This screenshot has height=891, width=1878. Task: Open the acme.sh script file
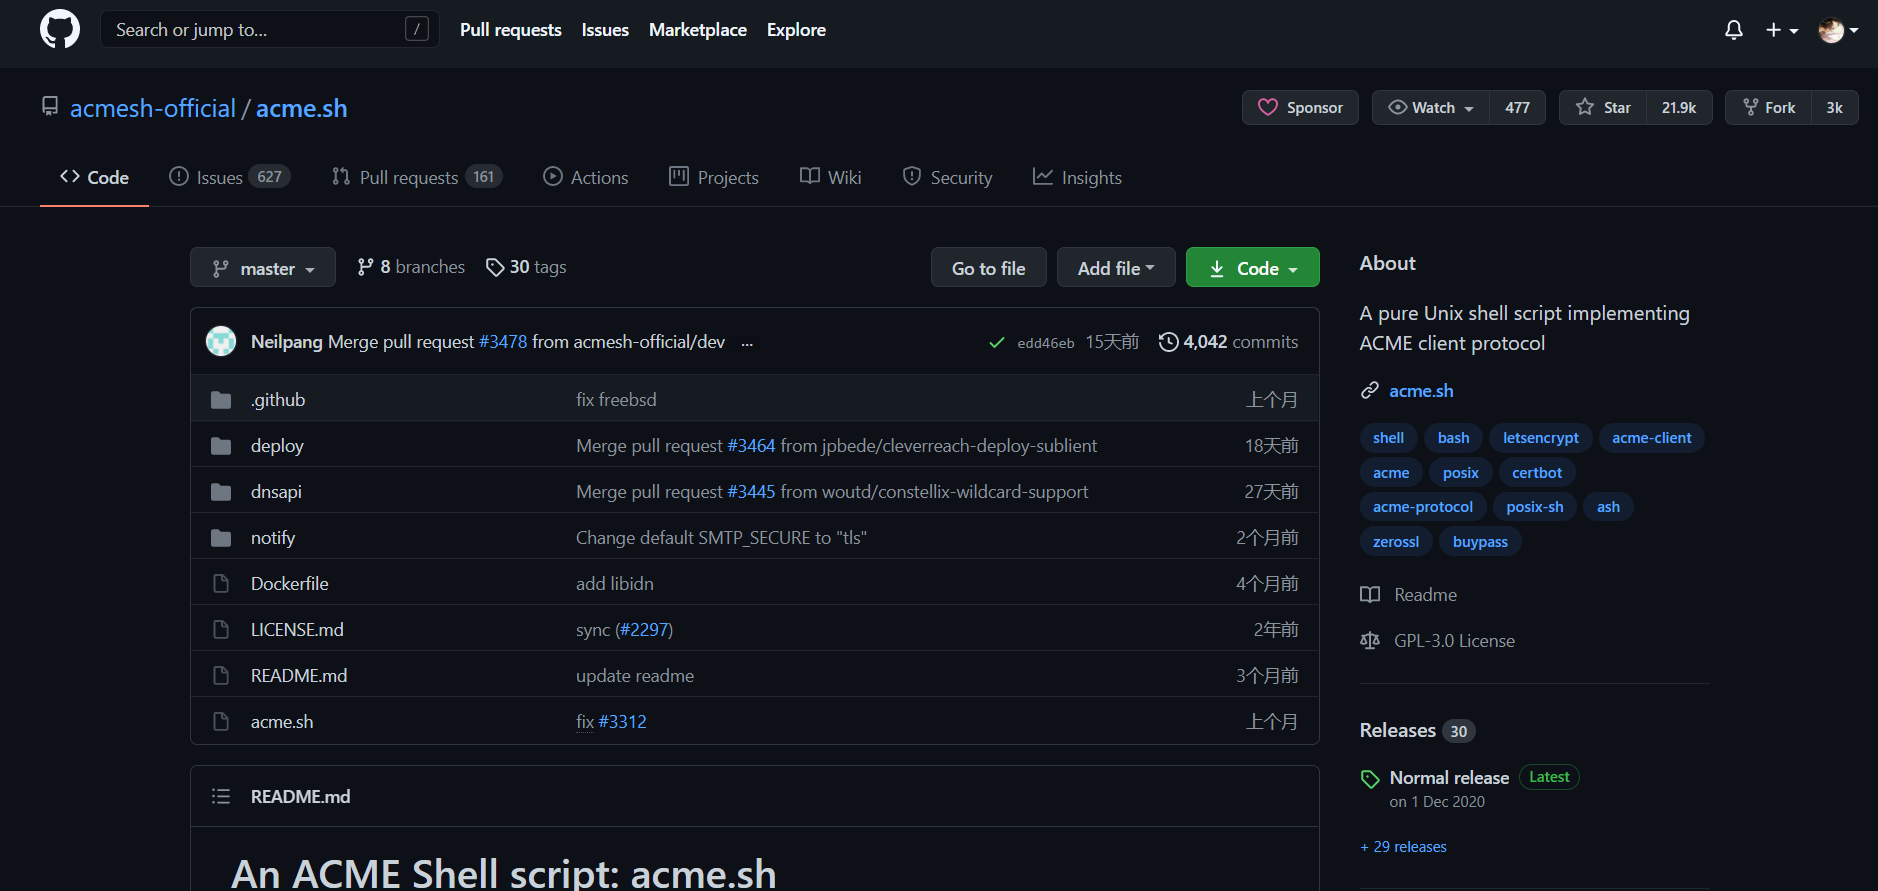(282, 722)
